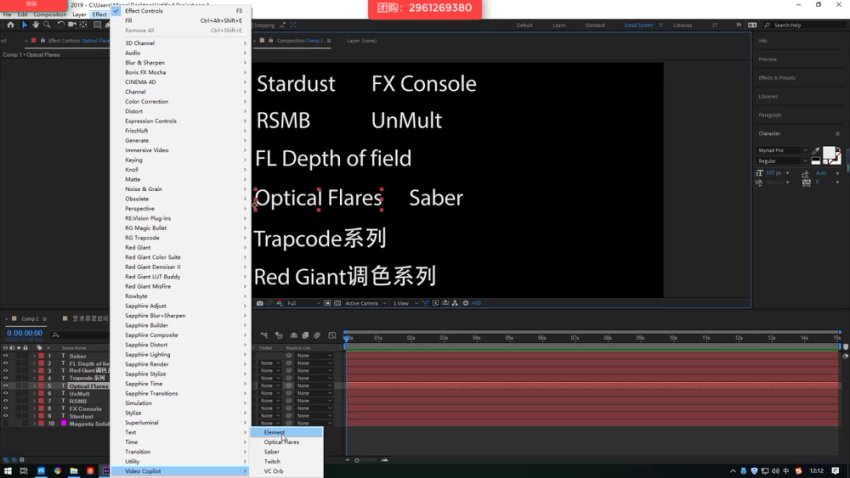
Task: Choose Element from the Video Copilot submenu
Action: 286,432
